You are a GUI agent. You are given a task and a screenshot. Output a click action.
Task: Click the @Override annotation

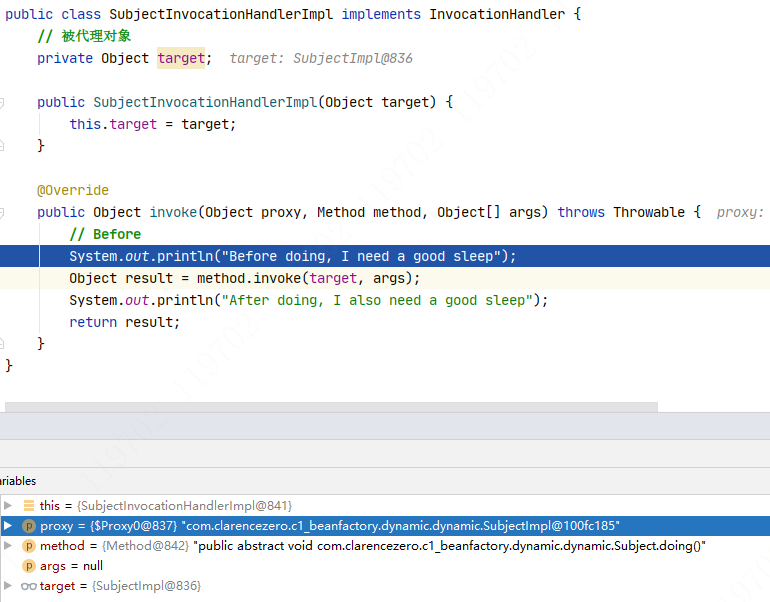tap(73, 190)
